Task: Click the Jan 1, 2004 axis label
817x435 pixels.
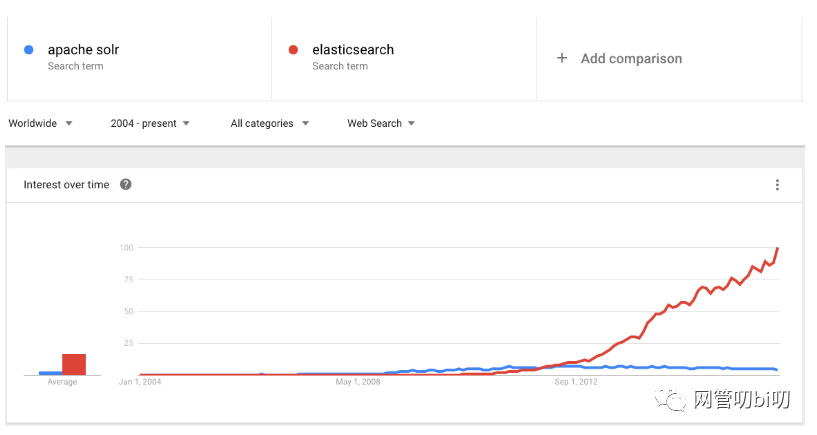Action: 139,381
